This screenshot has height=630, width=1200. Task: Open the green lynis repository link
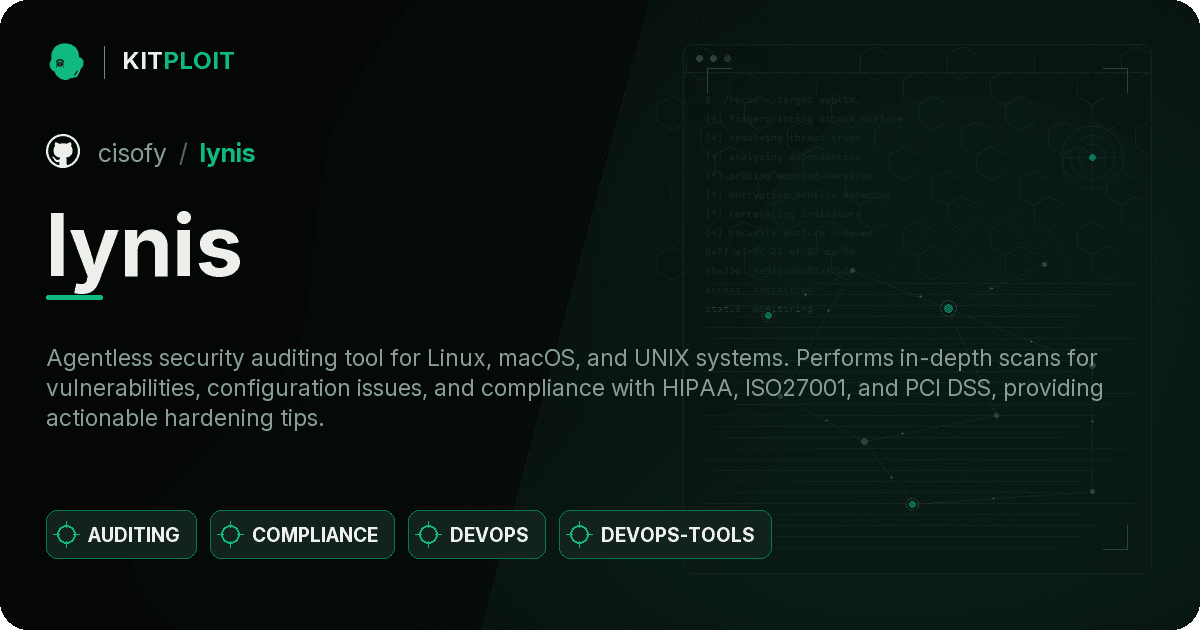(227, 153)
